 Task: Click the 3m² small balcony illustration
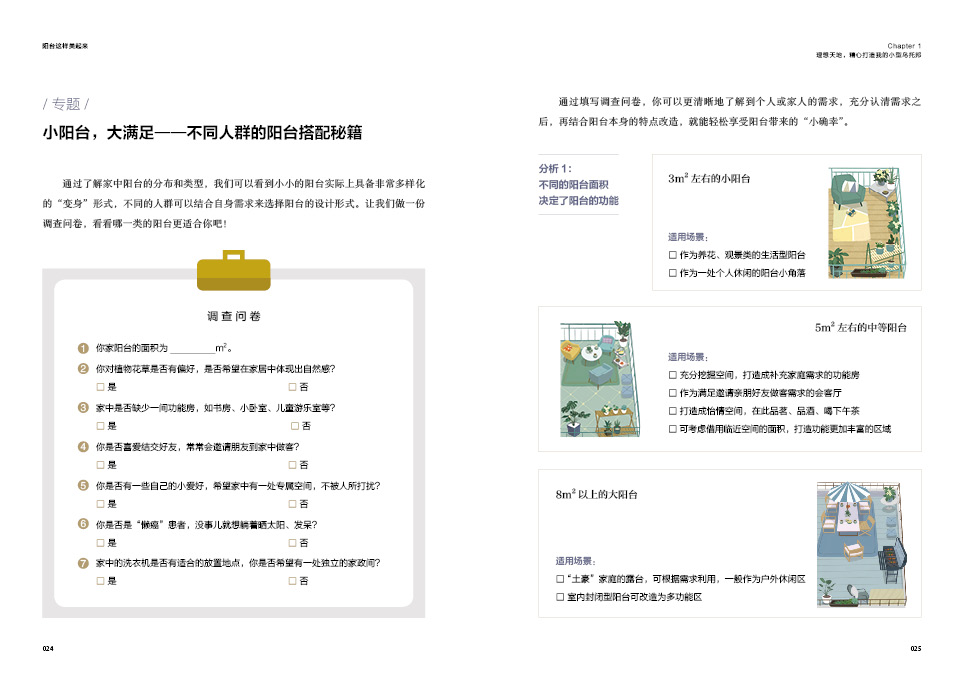(x=866, y=223)
